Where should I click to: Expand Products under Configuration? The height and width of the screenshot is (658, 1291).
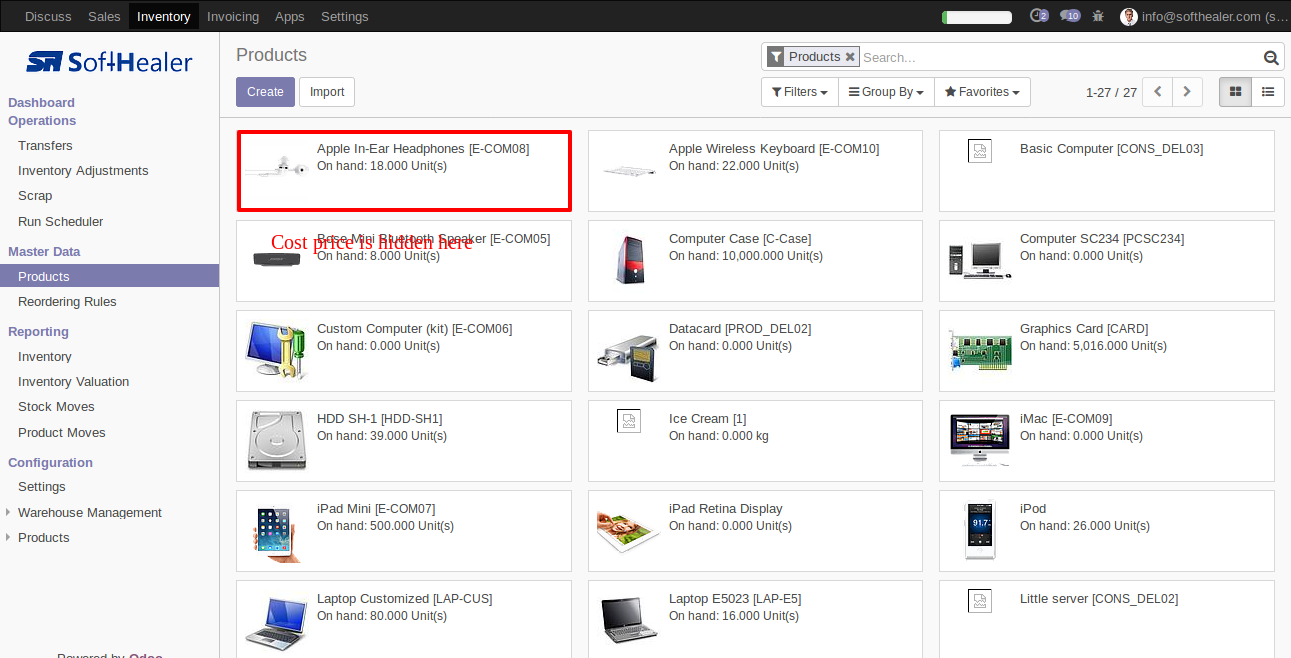coord(44,537)
